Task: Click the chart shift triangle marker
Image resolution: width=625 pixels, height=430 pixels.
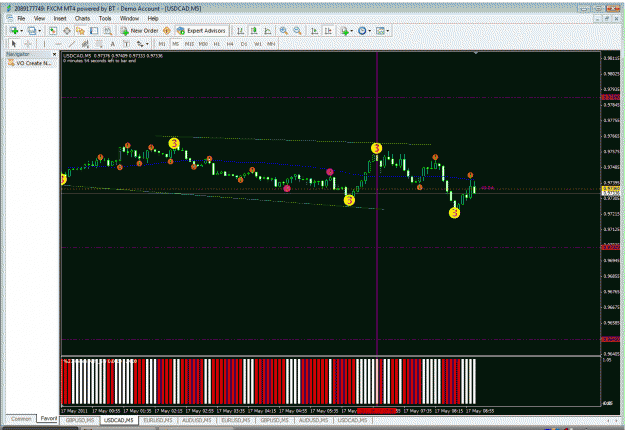Action: pyautogui.click(x=476, y=53)
